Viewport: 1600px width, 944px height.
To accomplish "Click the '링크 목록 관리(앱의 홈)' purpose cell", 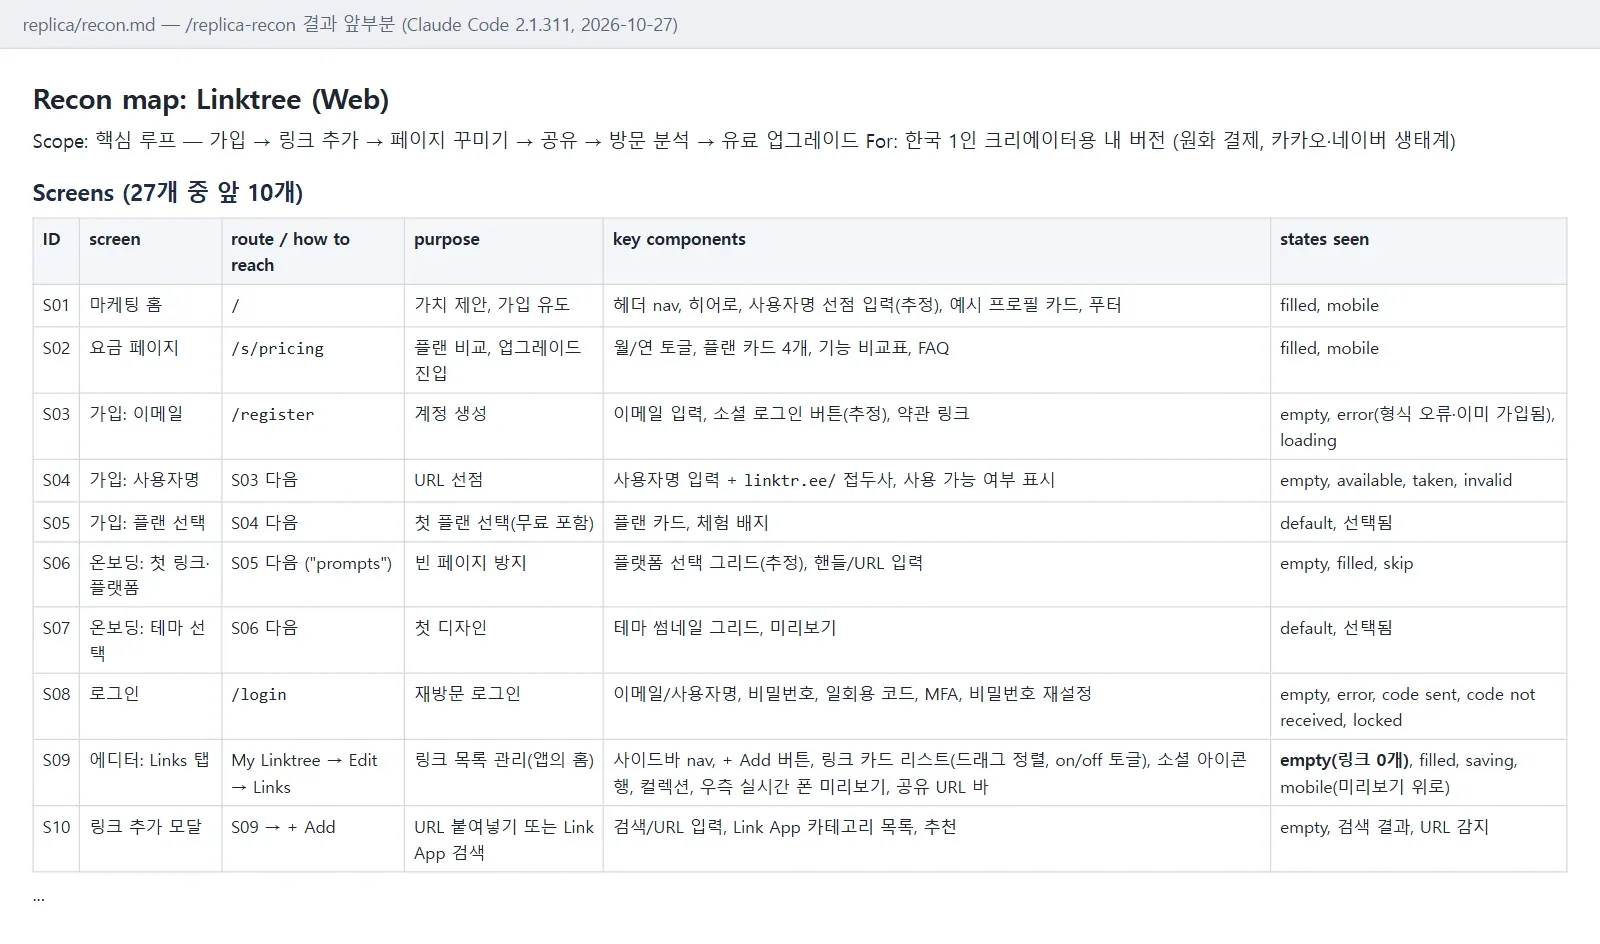I will point(504,773).
